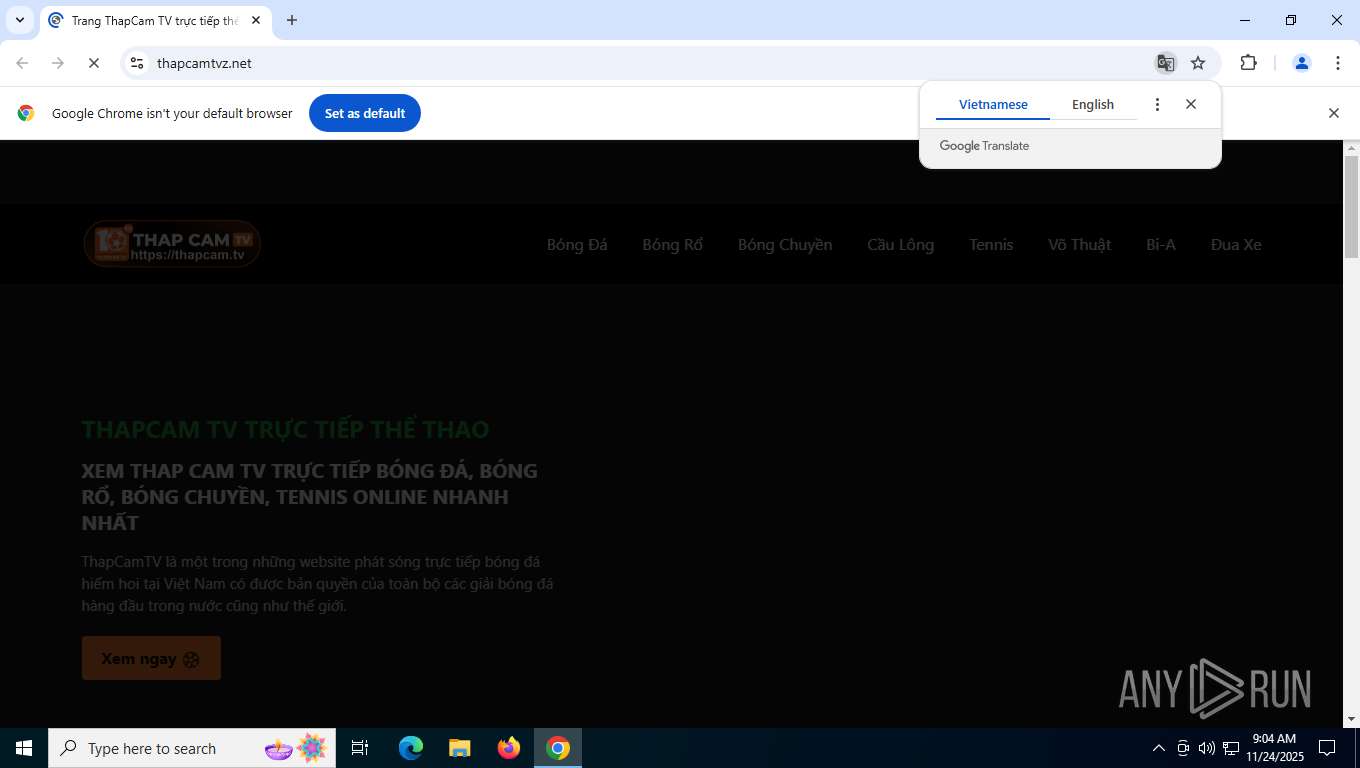Click the Meet Now camera tray icon
The width and height of the screenshot is (1360, 768).
tap(1183, 748)
